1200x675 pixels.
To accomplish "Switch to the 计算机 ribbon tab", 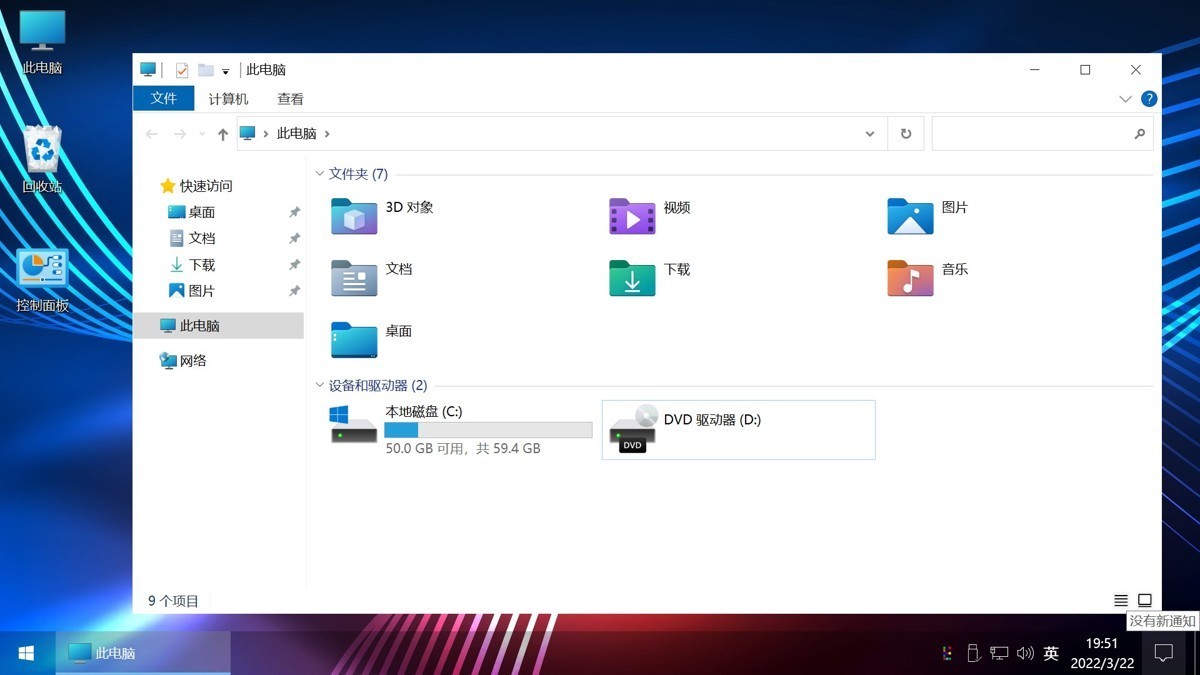I will click(x=228, y=98).
